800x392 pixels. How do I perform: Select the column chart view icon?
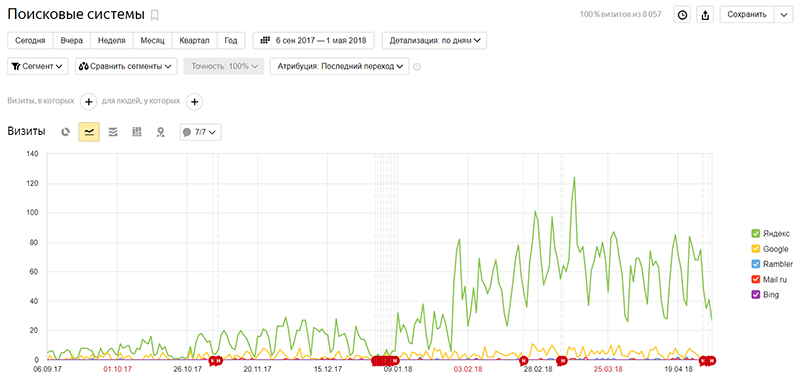click(137, 132)
